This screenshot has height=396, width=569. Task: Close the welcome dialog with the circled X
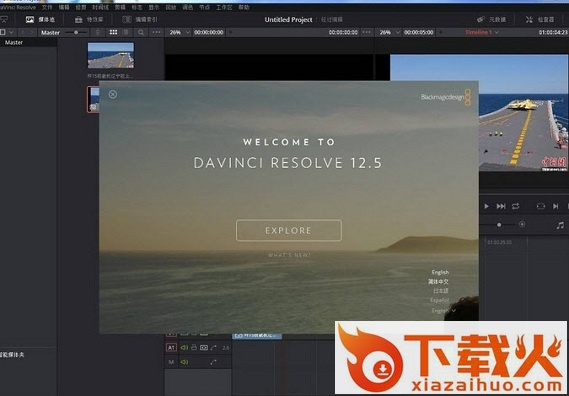pyautogui.click(x=113, y=94)
